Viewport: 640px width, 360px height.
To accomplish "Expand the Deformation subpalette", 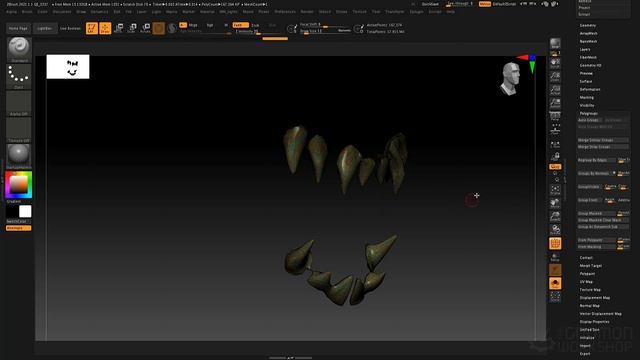I will [x=590, y=89].
